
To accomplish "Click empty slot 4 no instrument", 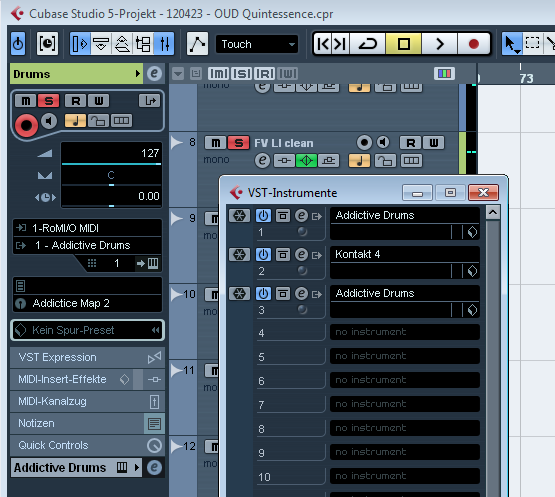I will pos(405,332).
